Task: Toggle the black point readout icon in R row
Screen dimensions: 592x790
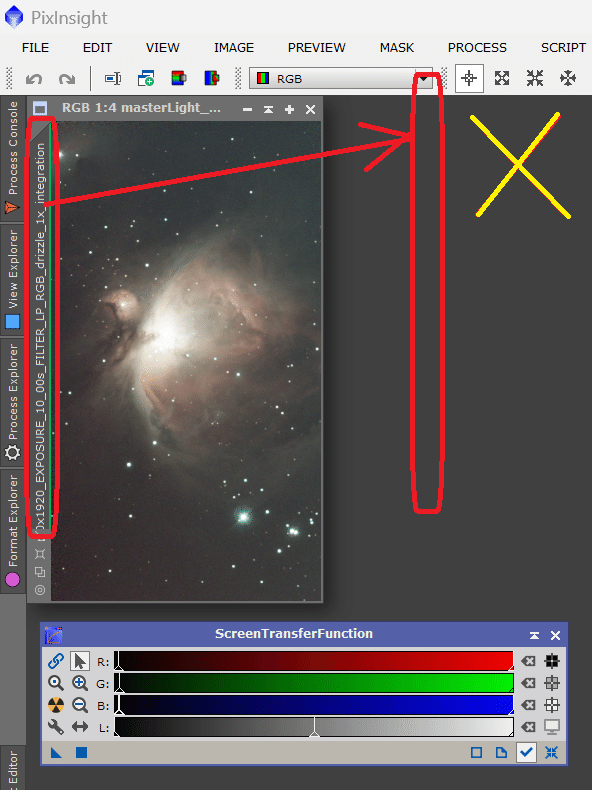Action: (552, 661)
